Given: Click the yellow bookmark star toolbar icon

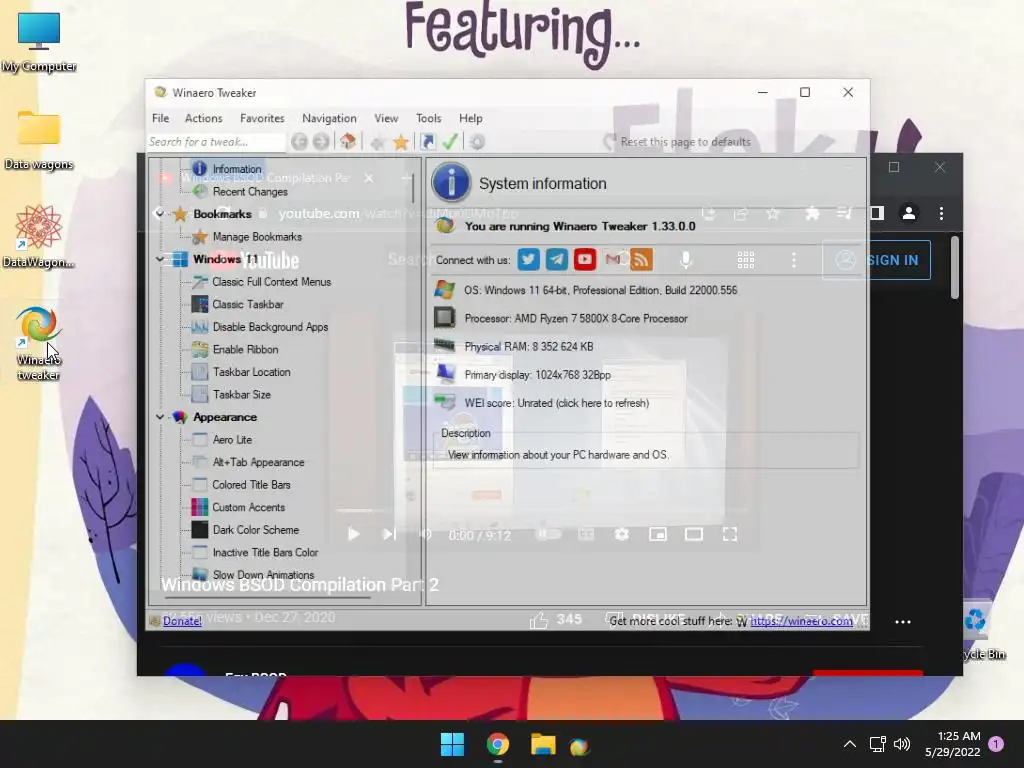Looking at the screenshot, I should coord(400,142).
